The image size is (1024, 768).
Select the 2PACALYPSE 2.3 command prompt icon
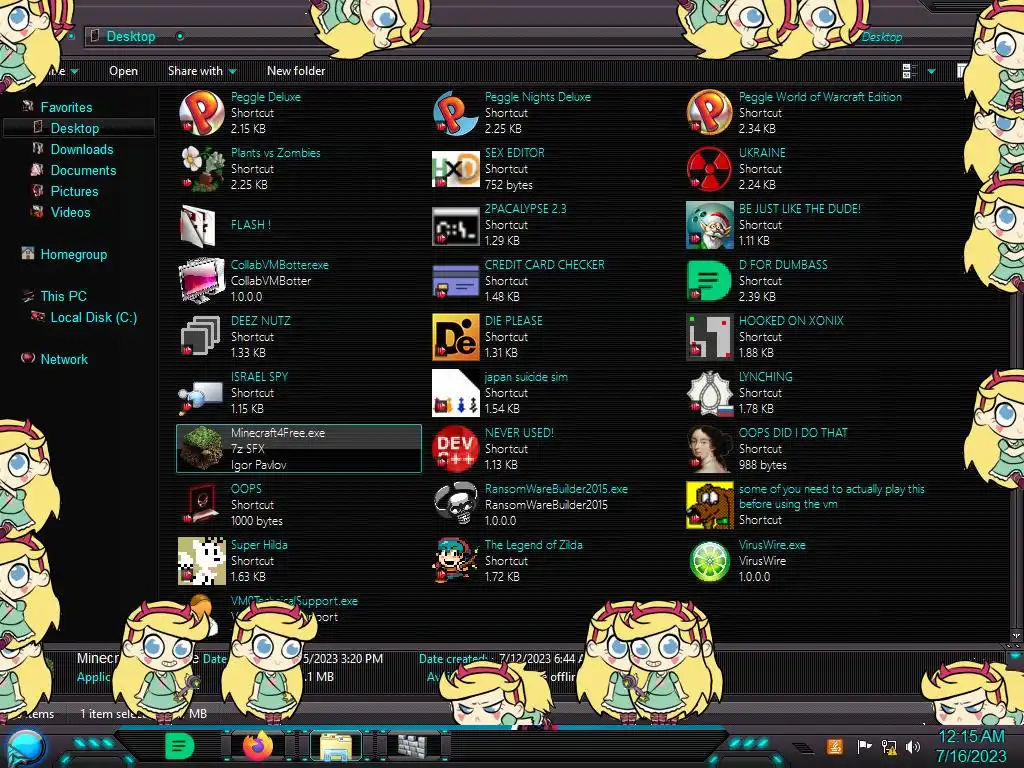[456, 226]
